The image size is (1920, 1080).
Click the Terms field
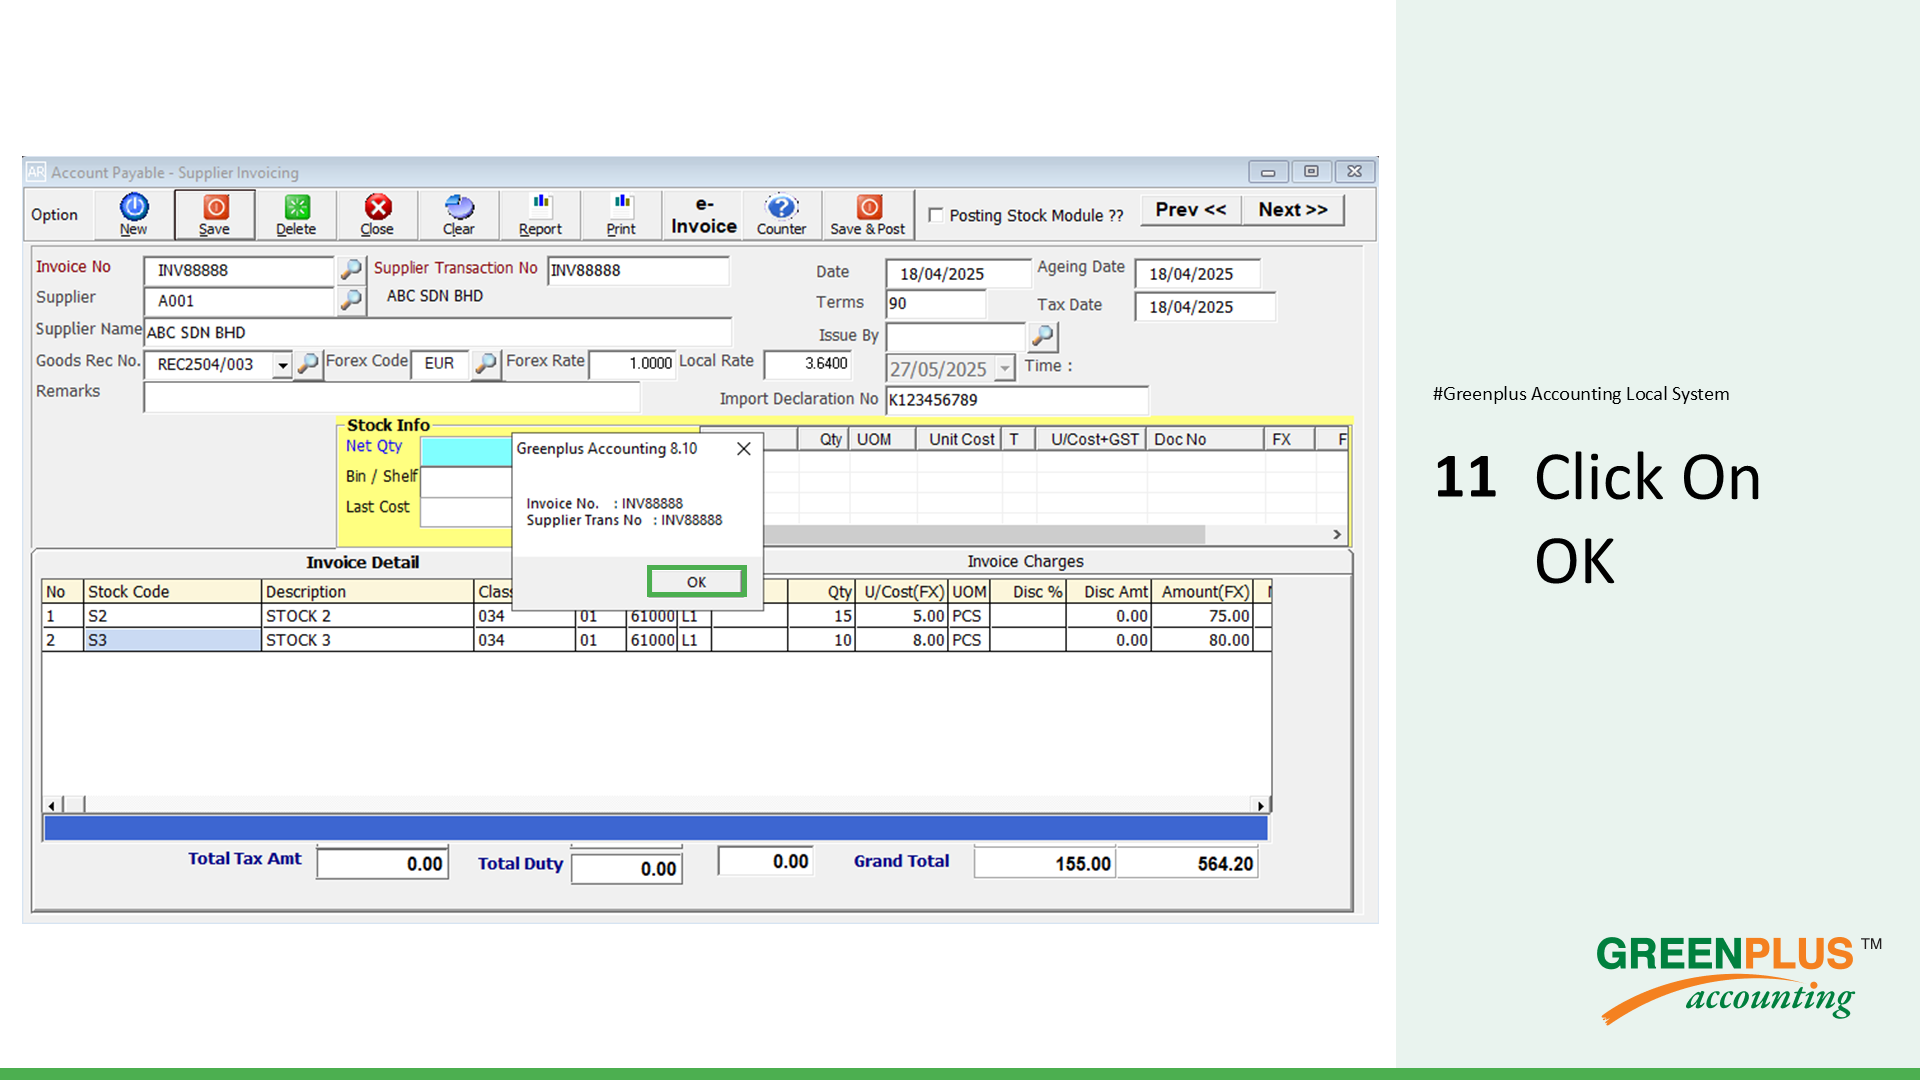point(936,303)
